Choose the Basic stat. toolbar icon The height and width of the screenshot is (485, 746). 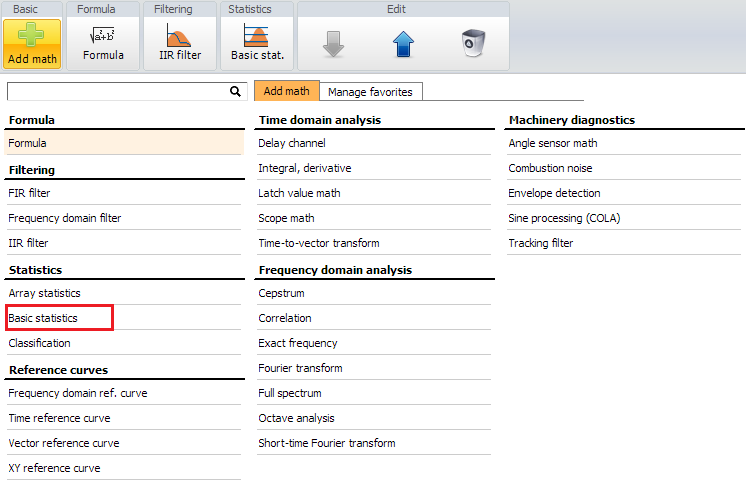pyautogui.click(x=256, y=35)
